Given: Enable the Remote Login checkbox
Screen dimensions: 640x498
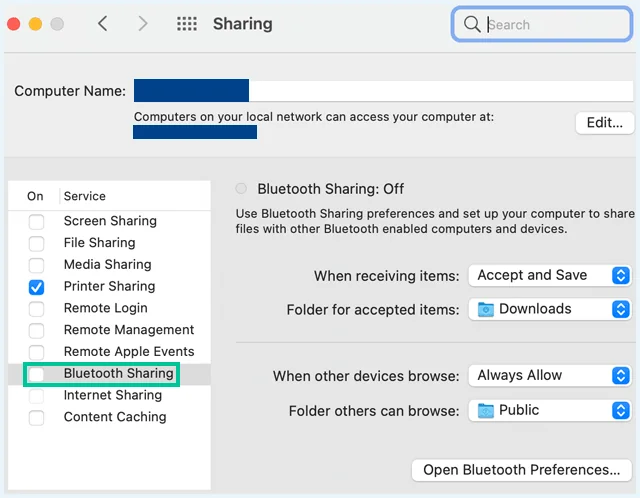Looking at the screenshot, I should coord(36,309).
